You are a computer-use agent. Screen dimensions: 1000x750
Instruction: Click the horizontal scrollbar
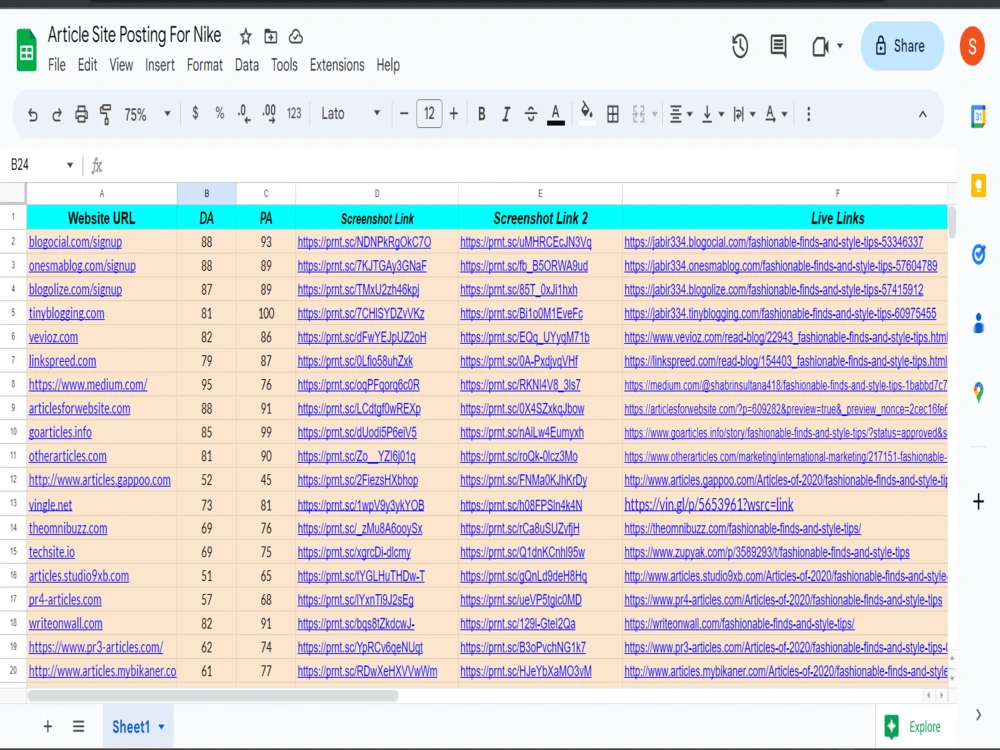pos(213,695)
